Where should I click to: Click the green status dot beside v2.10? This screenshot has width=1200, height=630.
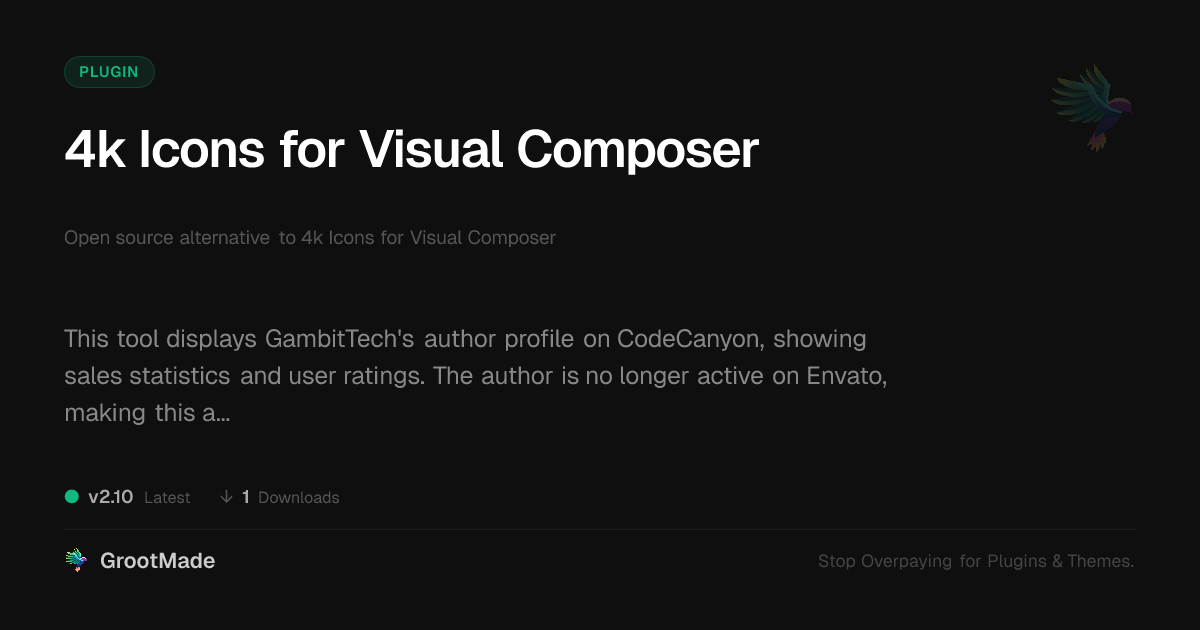tap(72, 496)
